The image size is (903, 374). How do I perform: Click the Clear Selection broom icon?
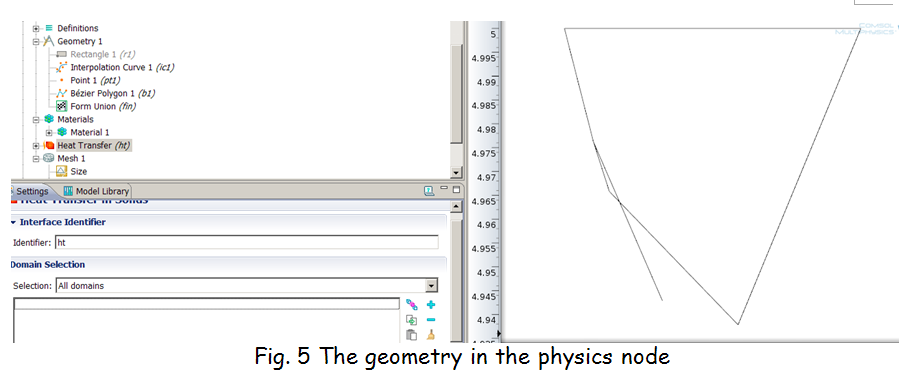tap(431, 335)
